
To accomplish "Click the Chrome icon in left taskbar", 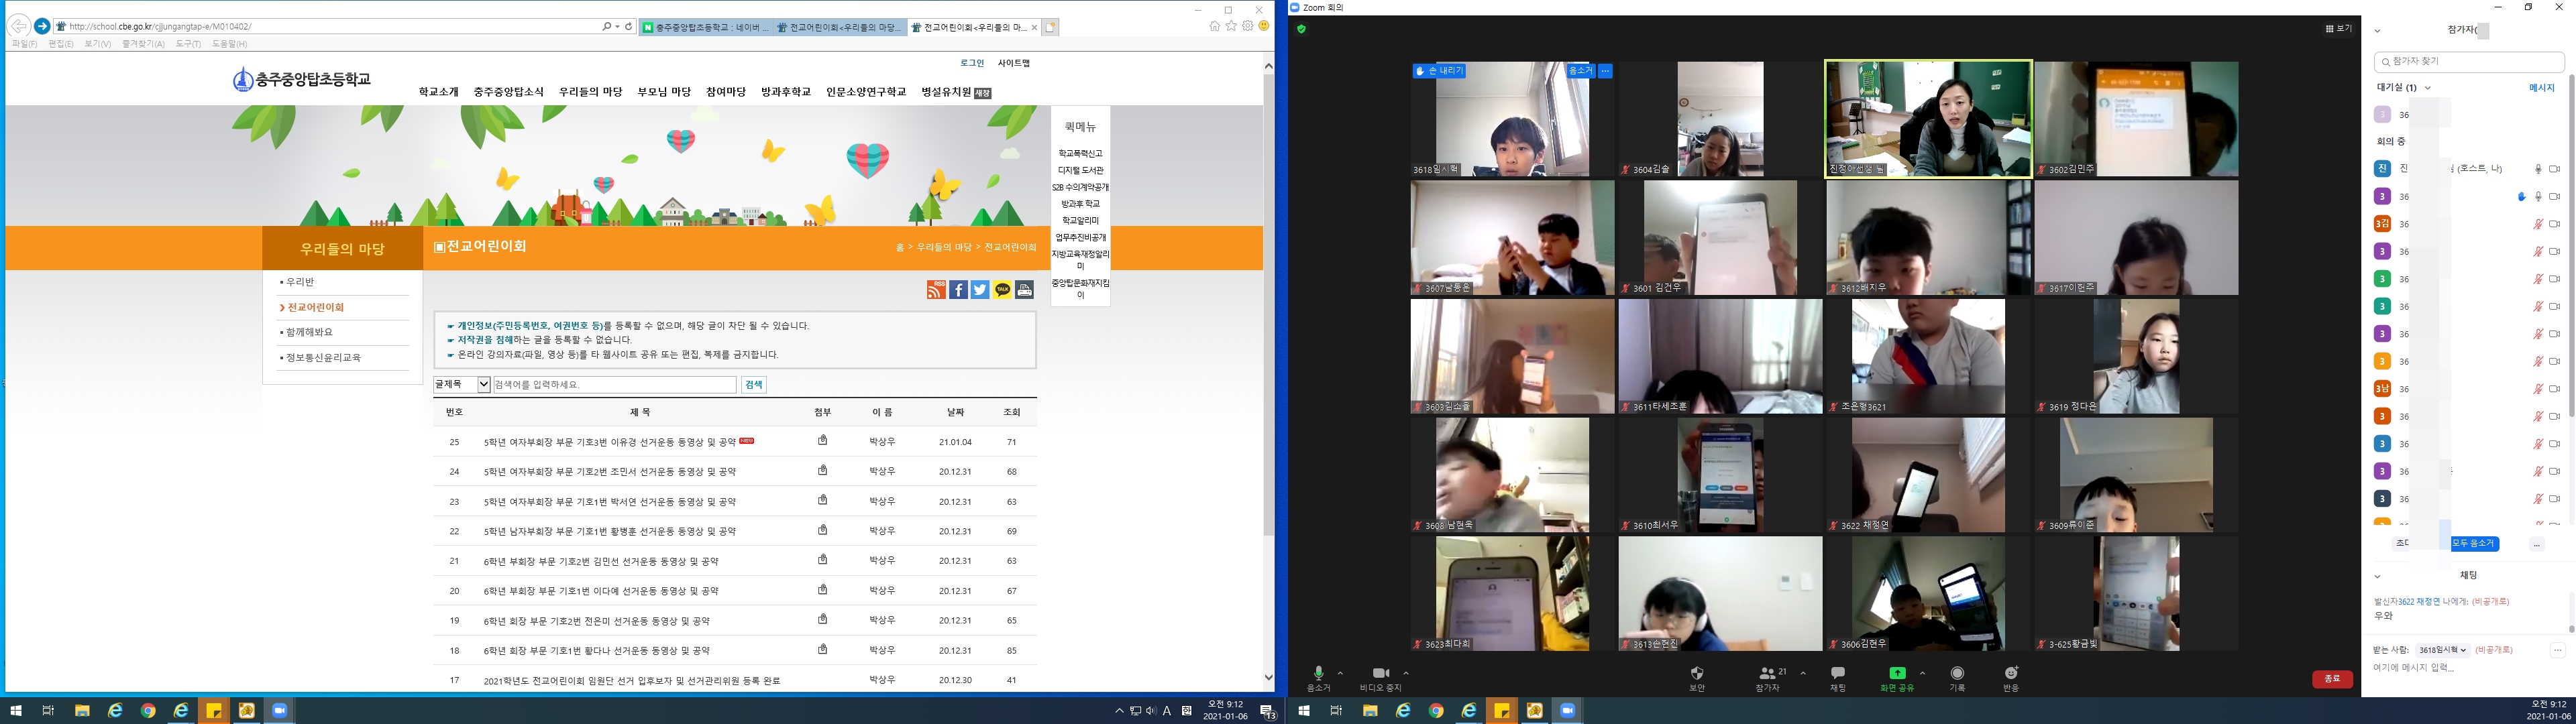I will coord(148,710).
